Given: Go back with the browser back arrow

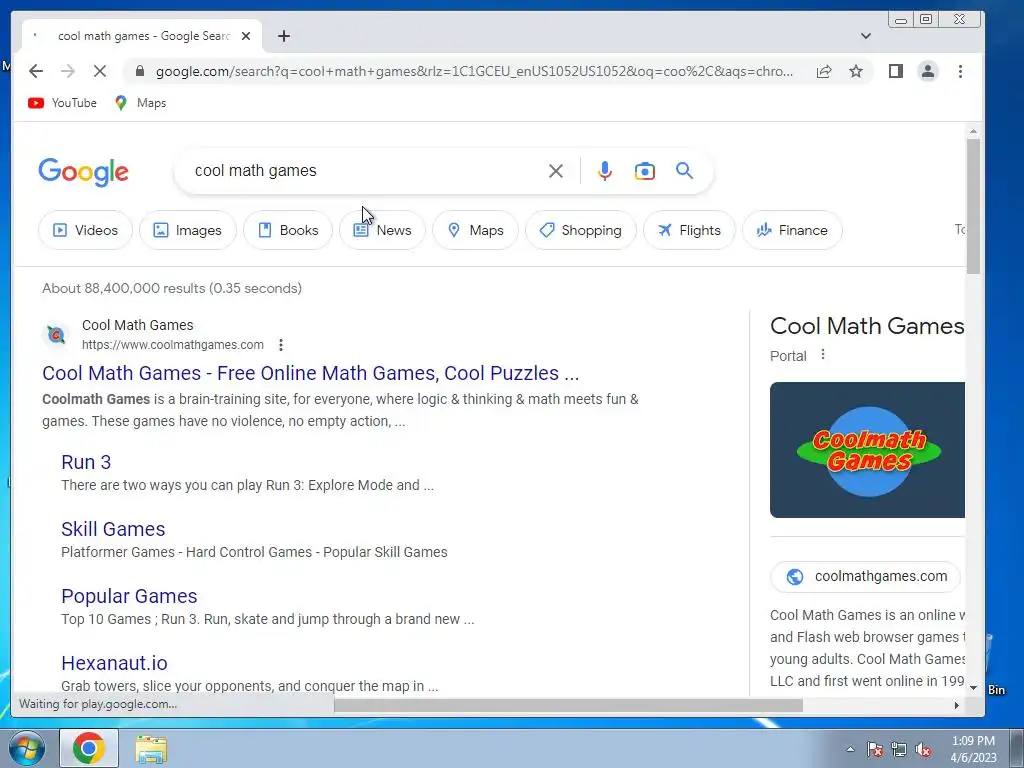Looking at the screenshot, I should coord(36,71).
